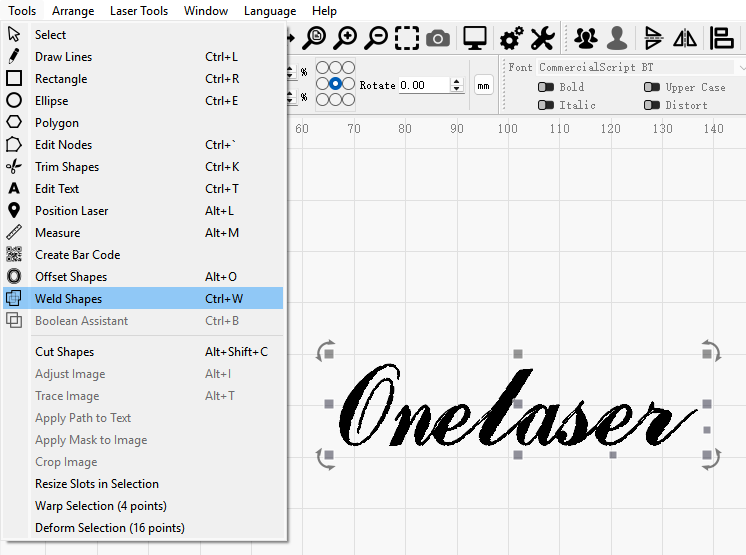Enable the Italic font switch
The image size is (746, 555).
click(546, 105)
